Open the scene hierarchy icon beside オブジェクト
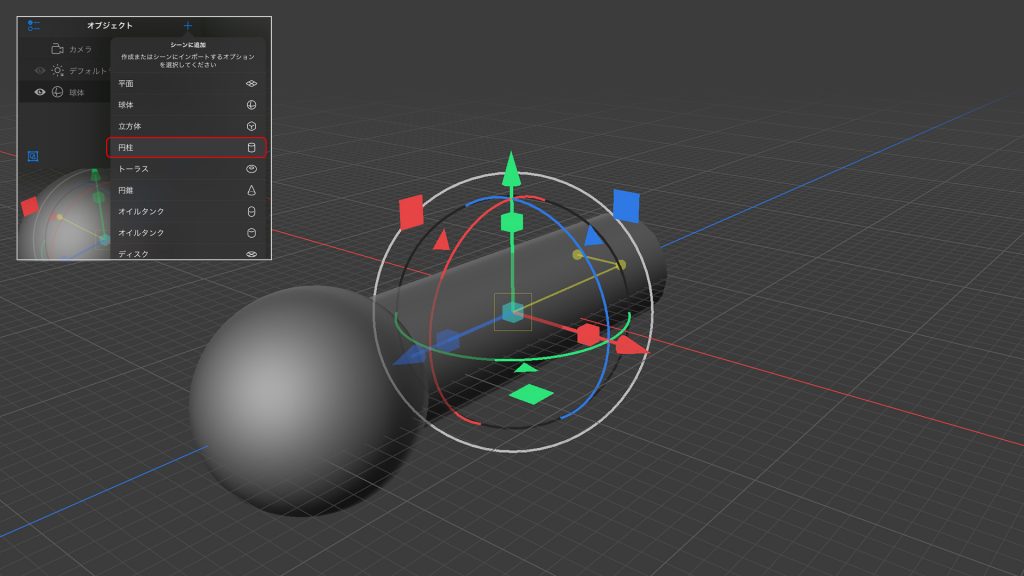This screenshot has height=576, width=1024. pos(34,25)
